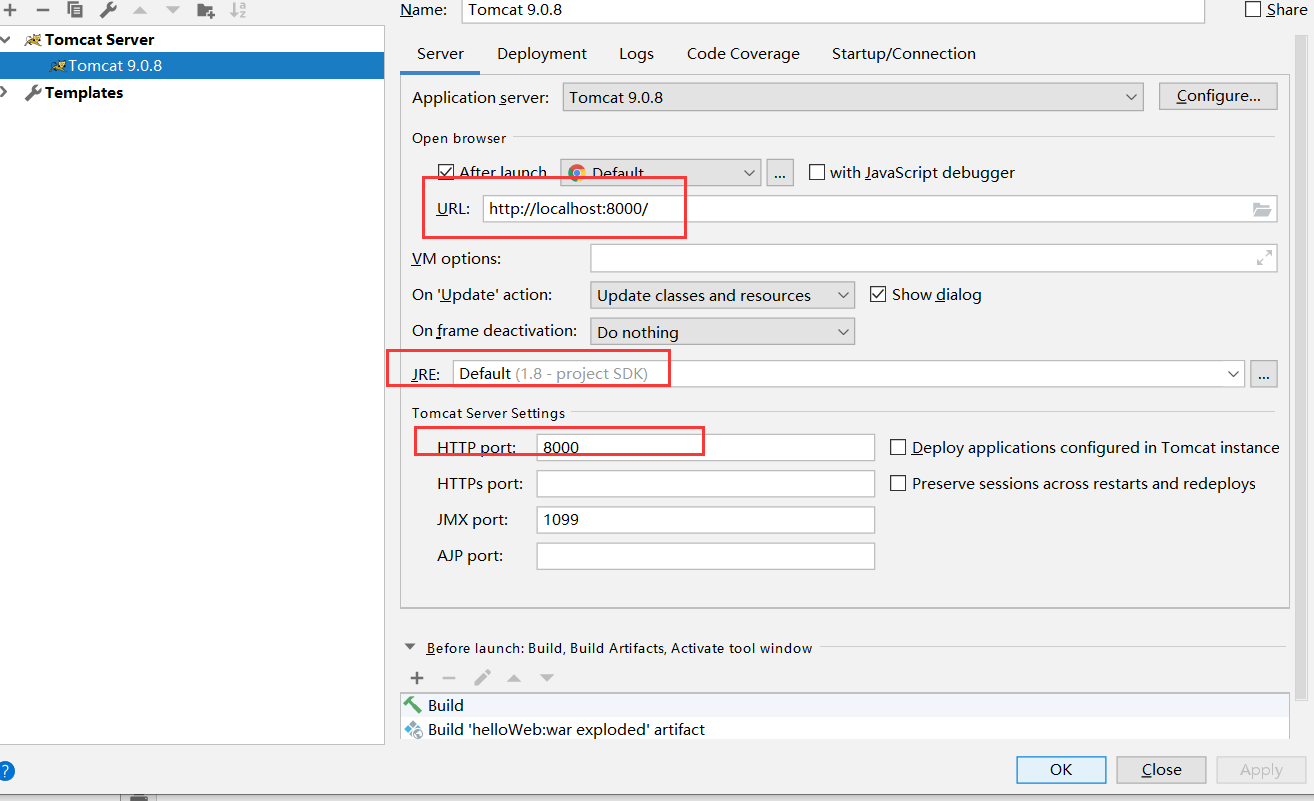1314x801 pixels.
Task: Click the Name field
Action: point(835,10)
